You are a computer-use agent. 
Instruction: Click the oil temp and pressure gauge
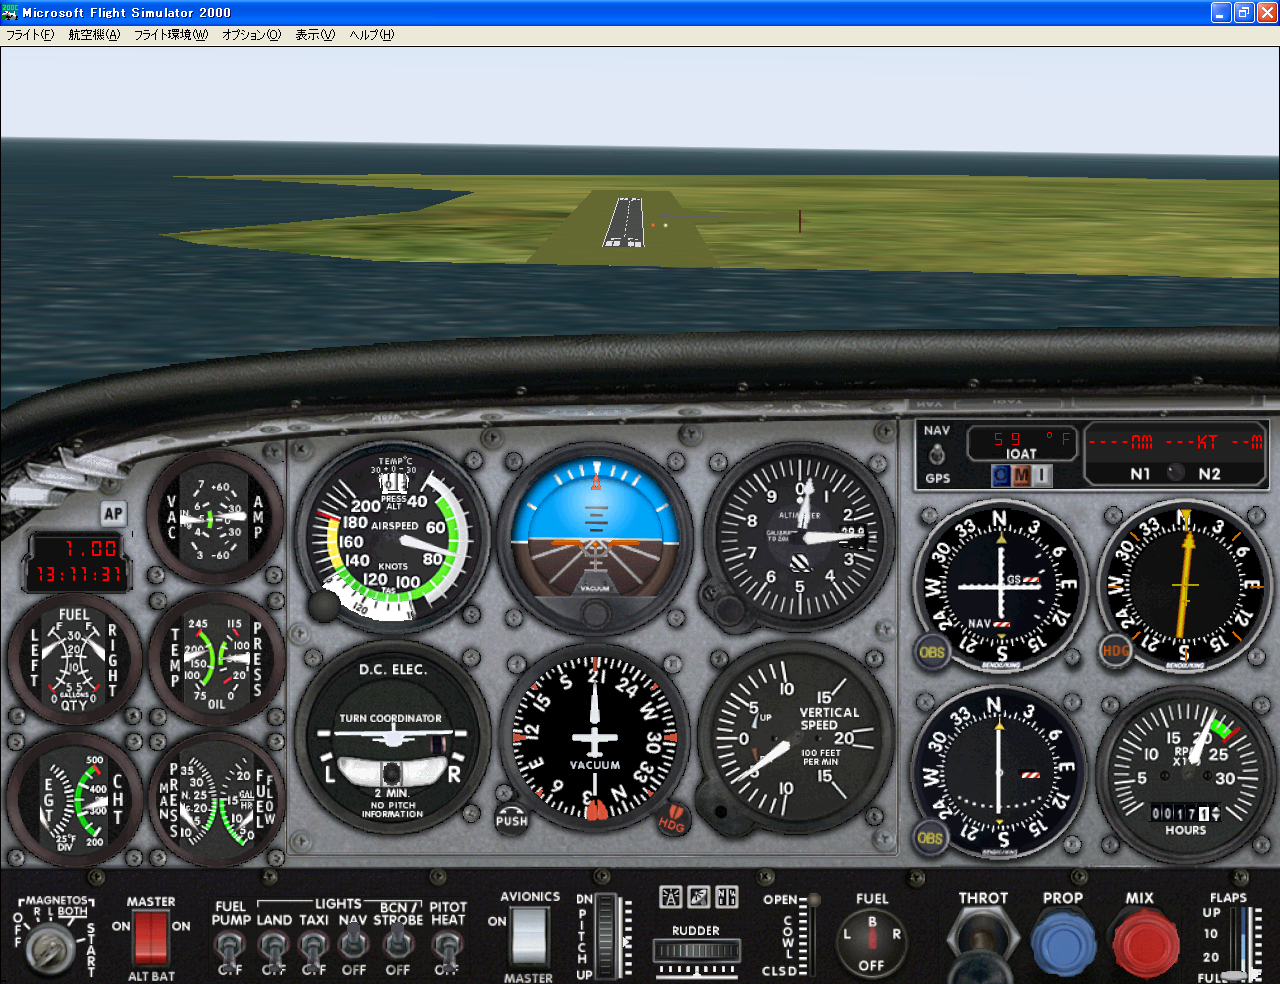tap(216, 658)
